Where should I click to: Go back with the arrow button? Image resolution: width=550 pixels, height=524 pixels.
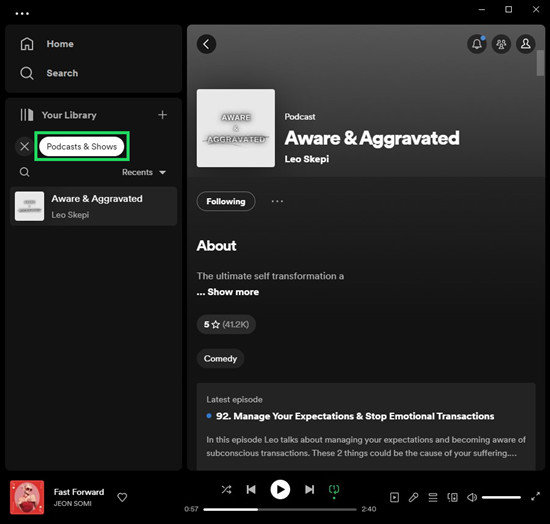[x=206, y=44]
